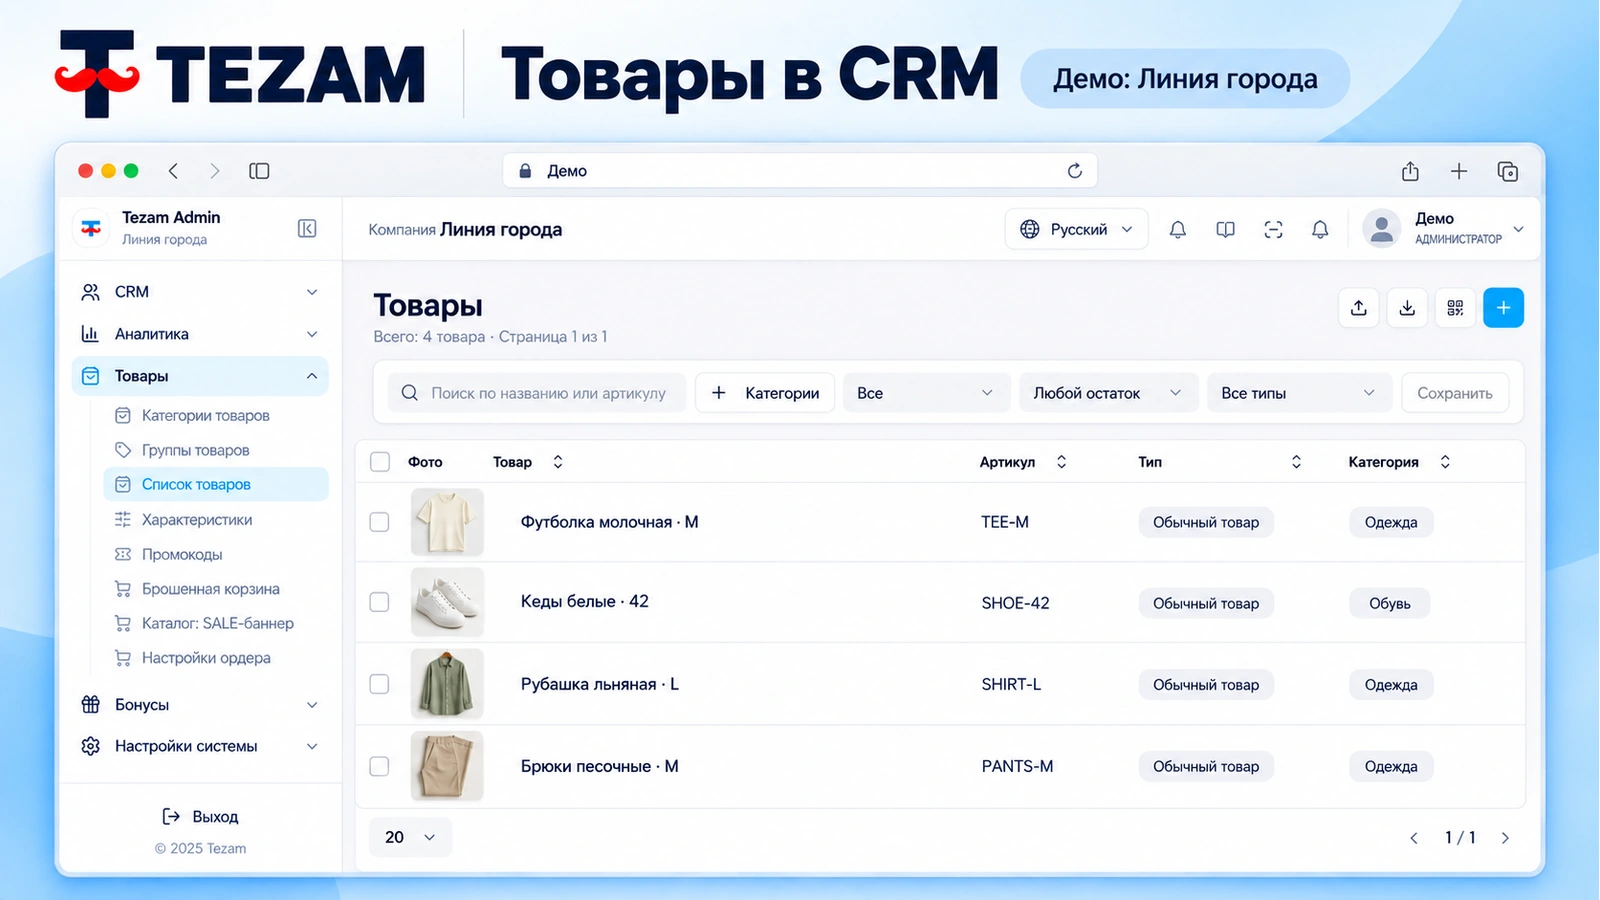Click the upload products icon button
This screenshot has width=1600, height=900.
coord(1359,308)
